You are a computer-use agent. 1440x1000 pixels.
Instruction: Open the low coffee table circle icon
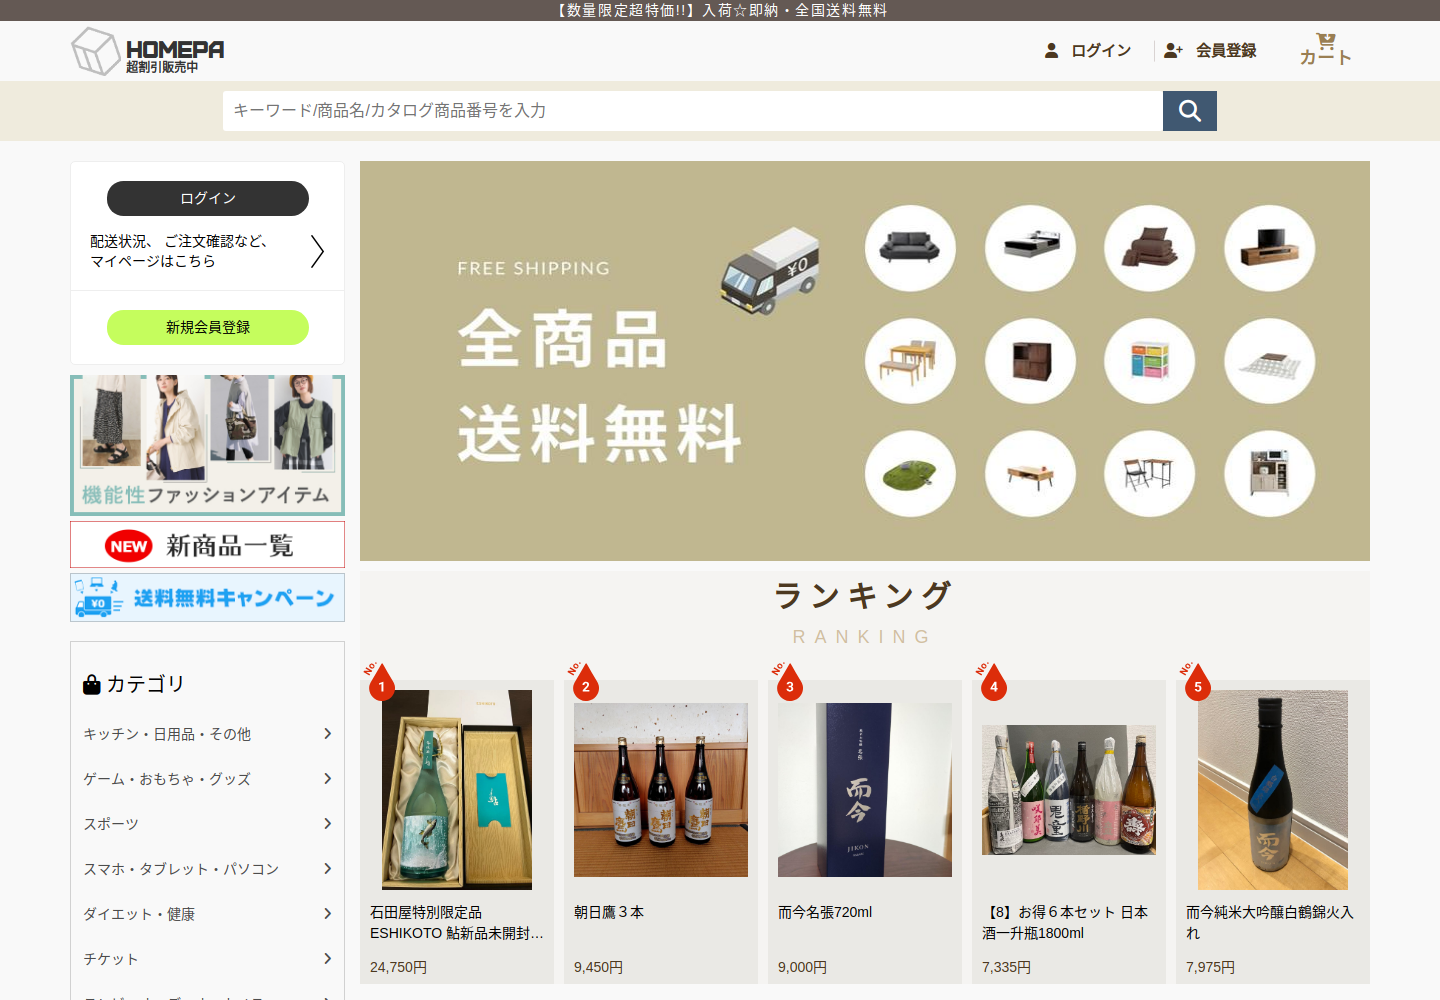point(1030,474)
